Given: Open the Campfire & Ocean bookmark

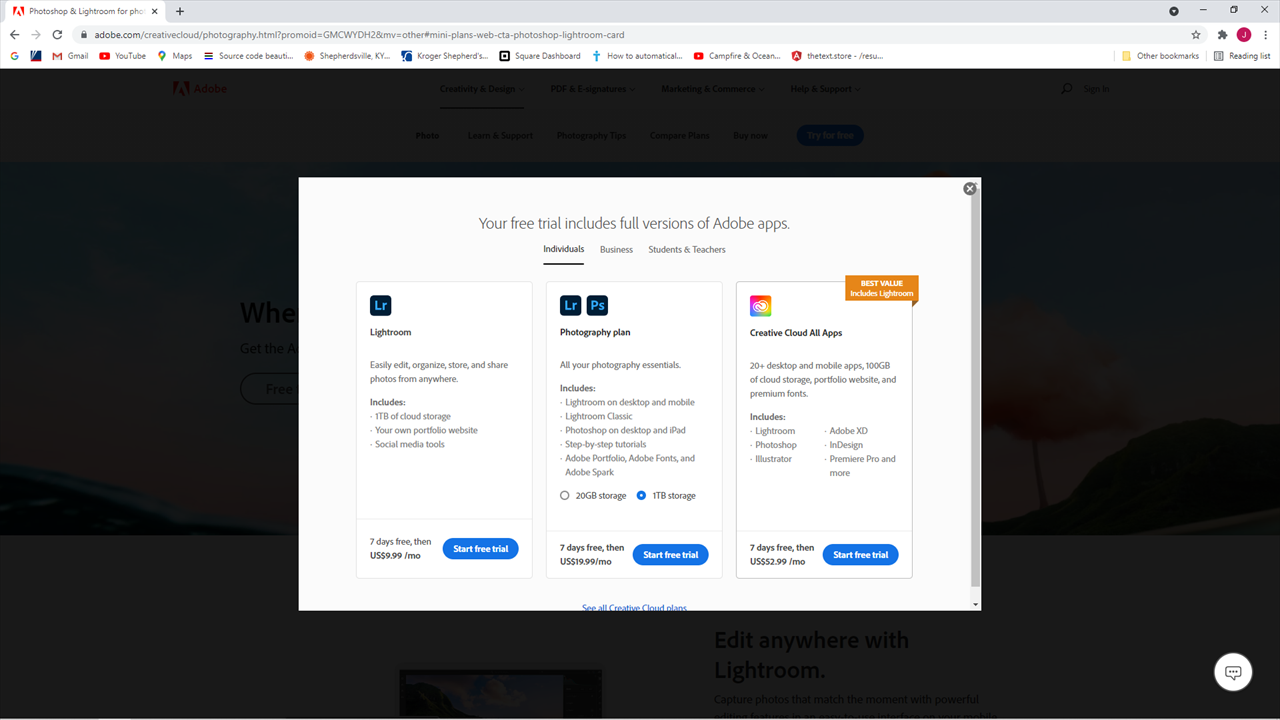Looking at the screenshot, I should coord(738,56).
